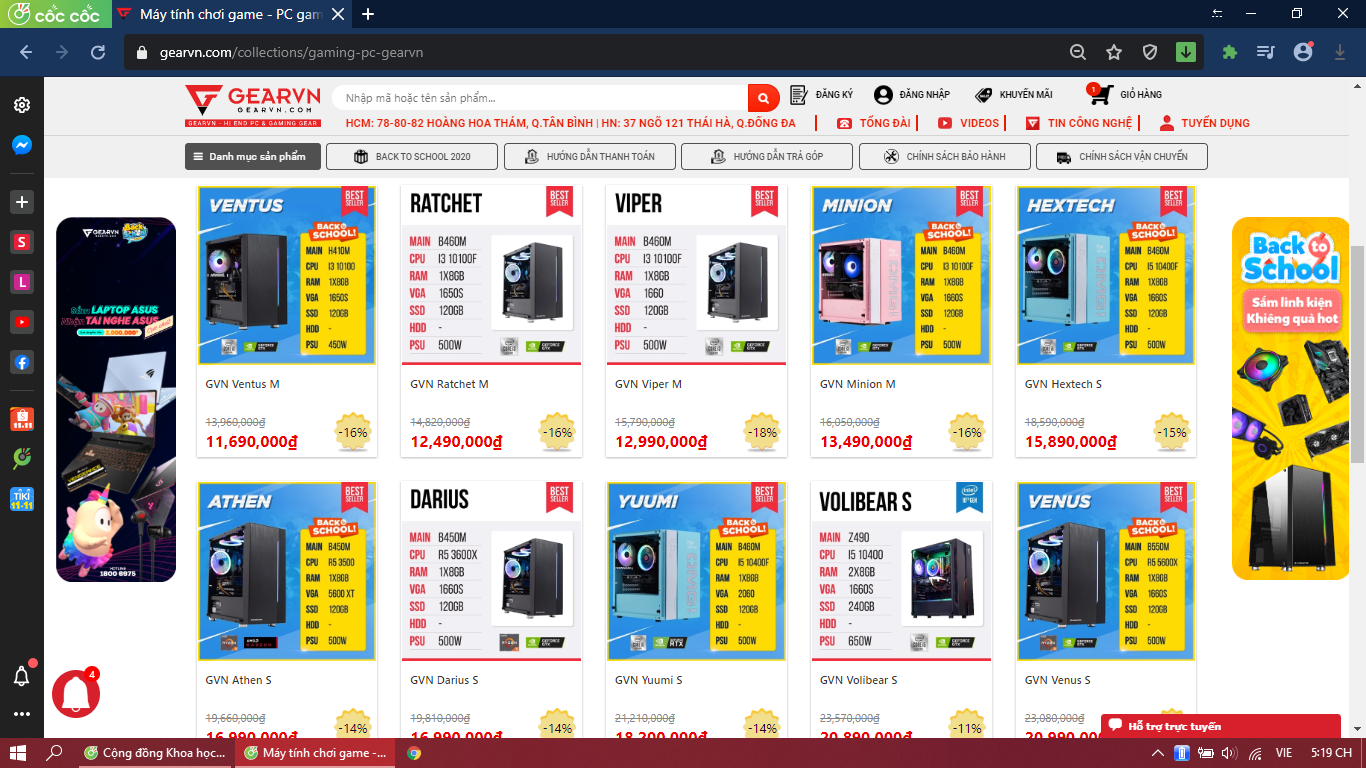
Task: Click Đăng nhập link
Action: [912, 95]
